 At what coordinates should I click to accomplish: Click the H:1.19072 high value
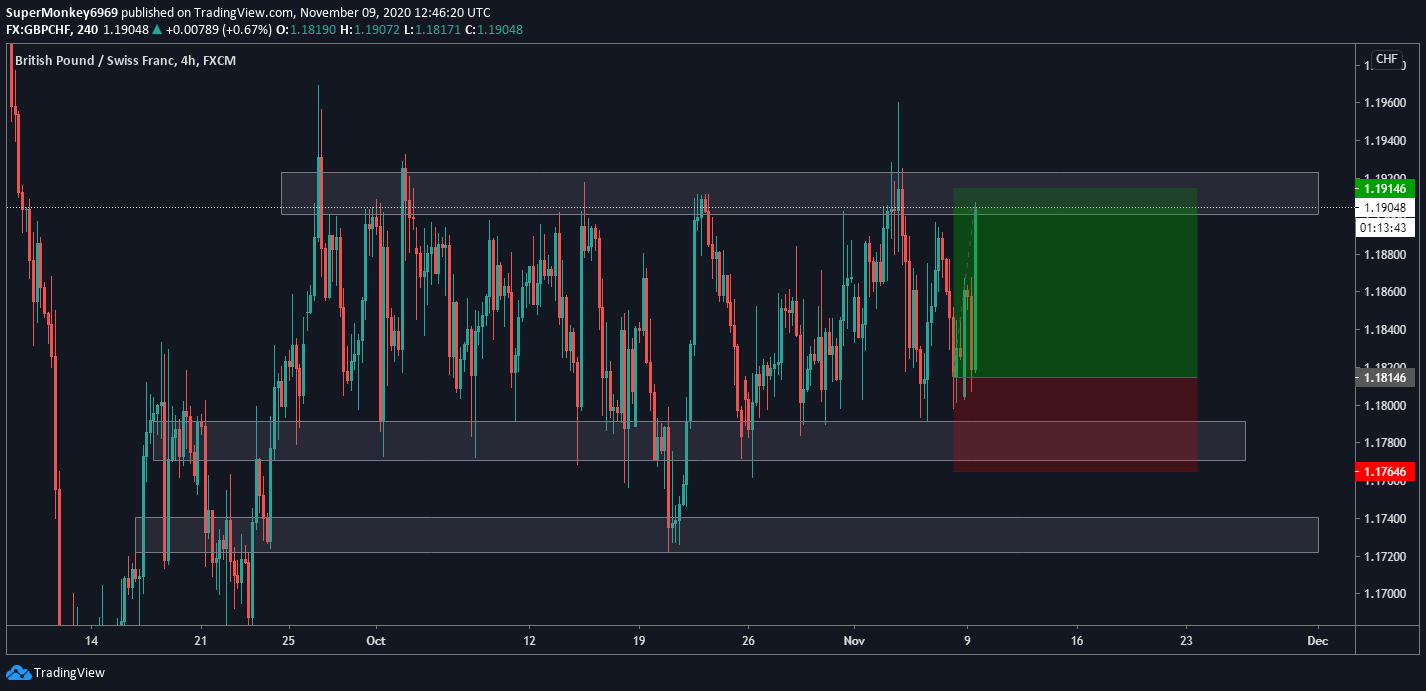tap(371, 30)
